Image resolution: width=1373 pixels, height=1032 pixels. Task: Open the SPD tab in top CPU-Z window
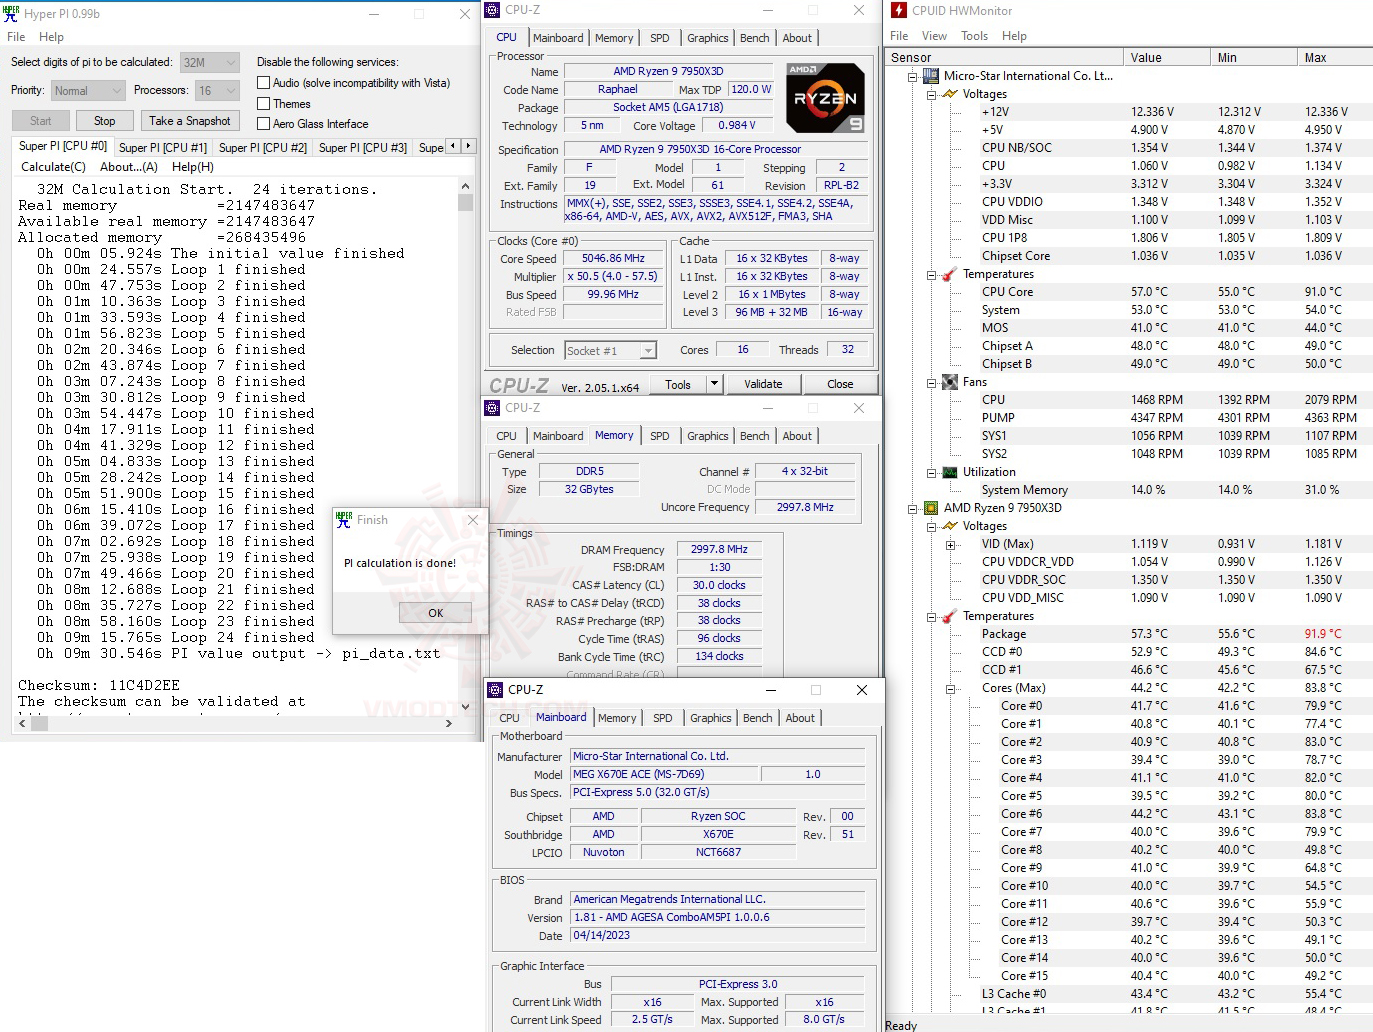(x=660, y=38)
